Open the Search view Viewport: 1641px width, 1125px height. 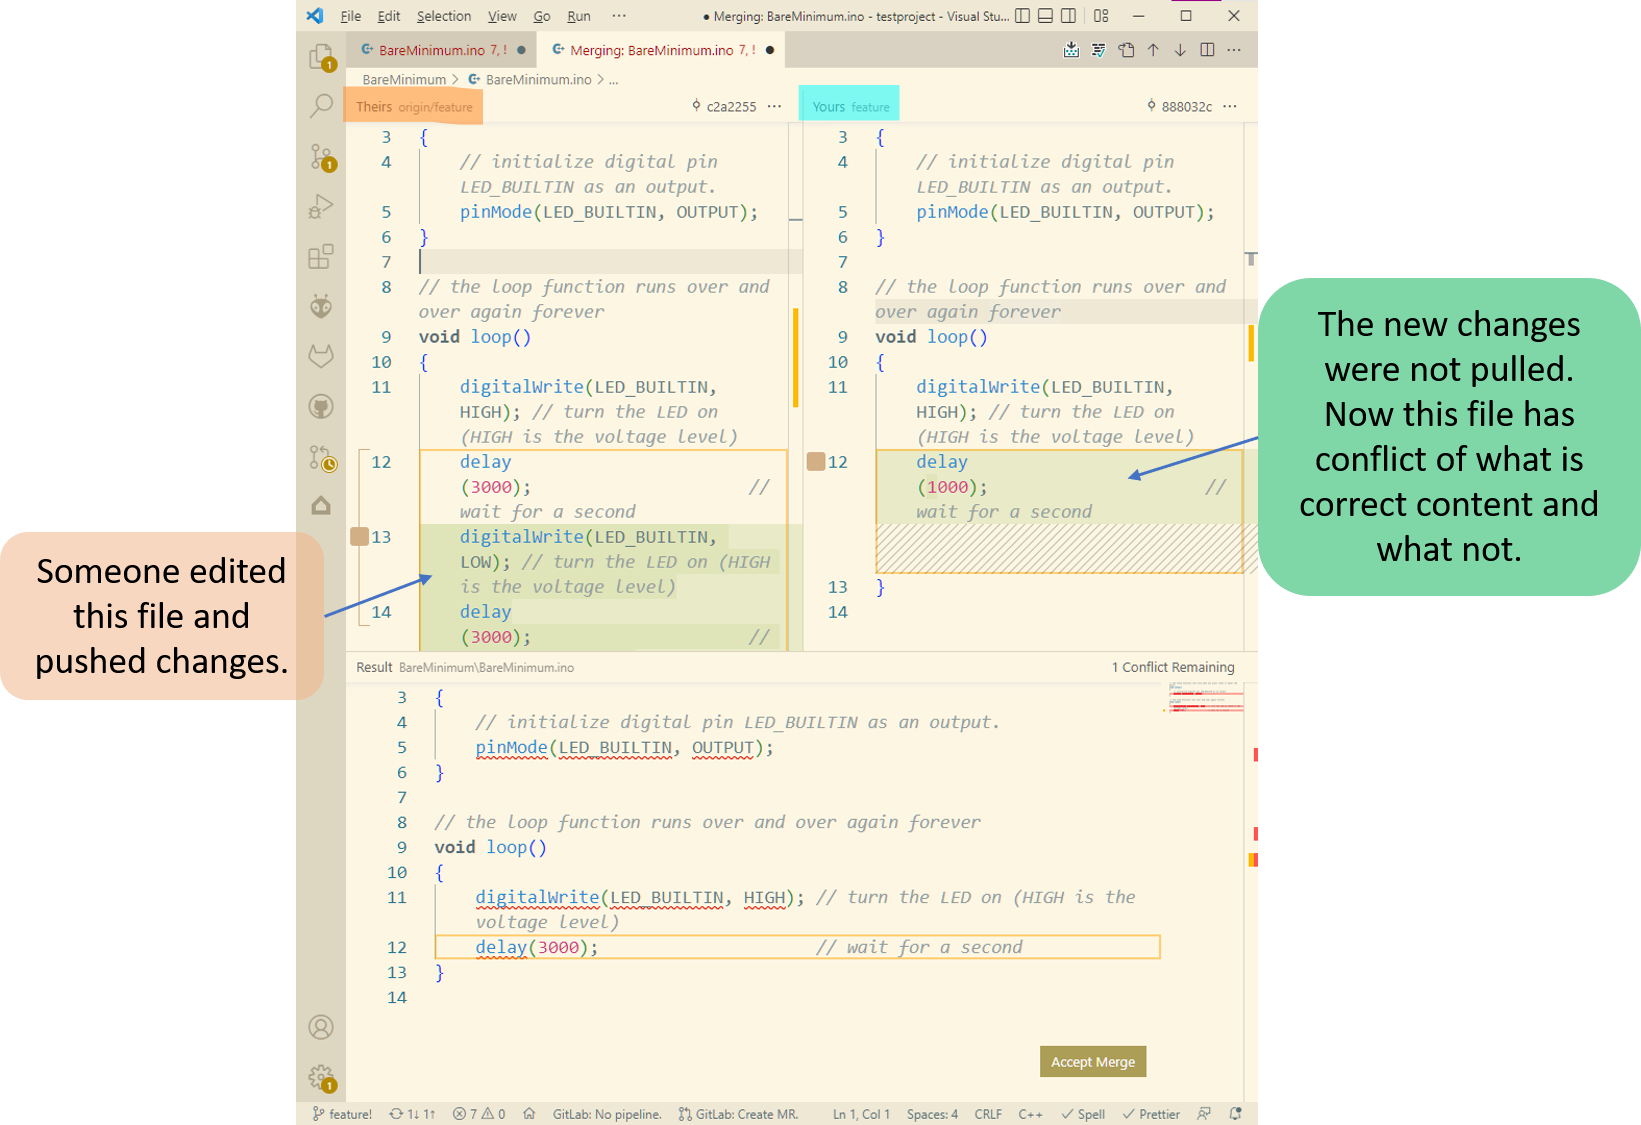pos(321,105)
